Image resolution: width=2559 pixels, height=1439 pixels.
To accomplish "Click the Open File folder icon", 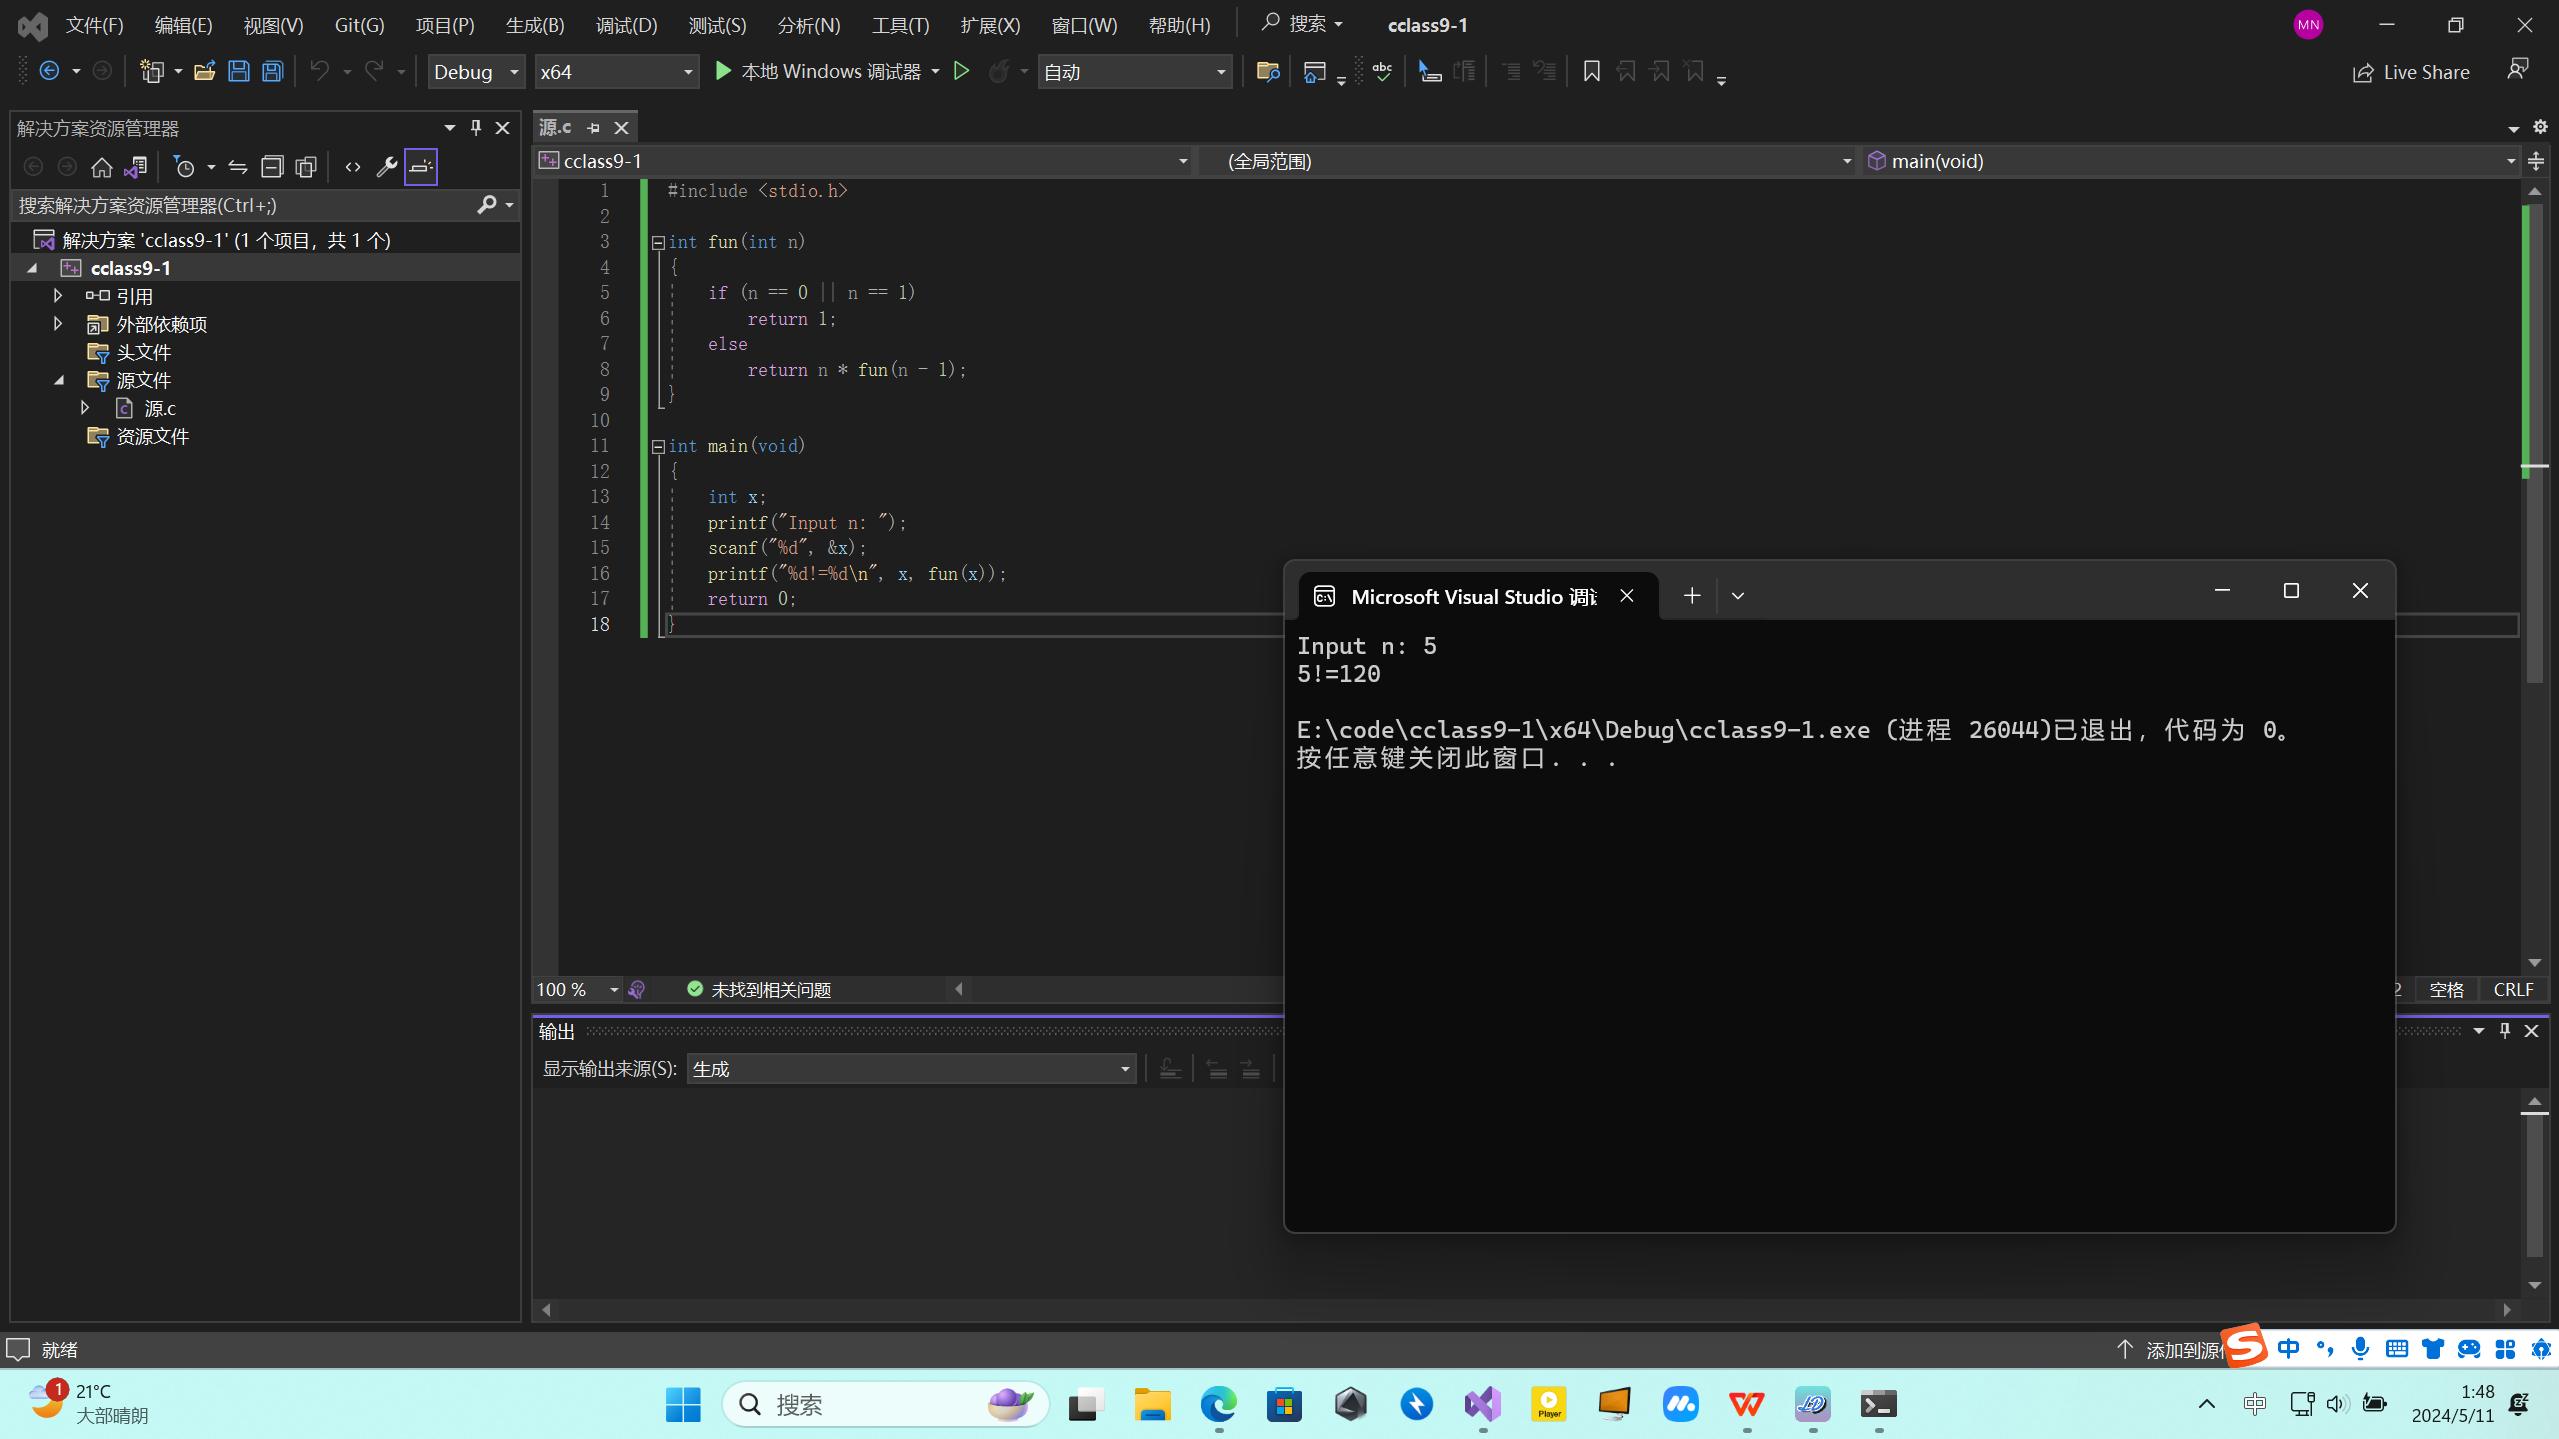I will click(204, 71).
